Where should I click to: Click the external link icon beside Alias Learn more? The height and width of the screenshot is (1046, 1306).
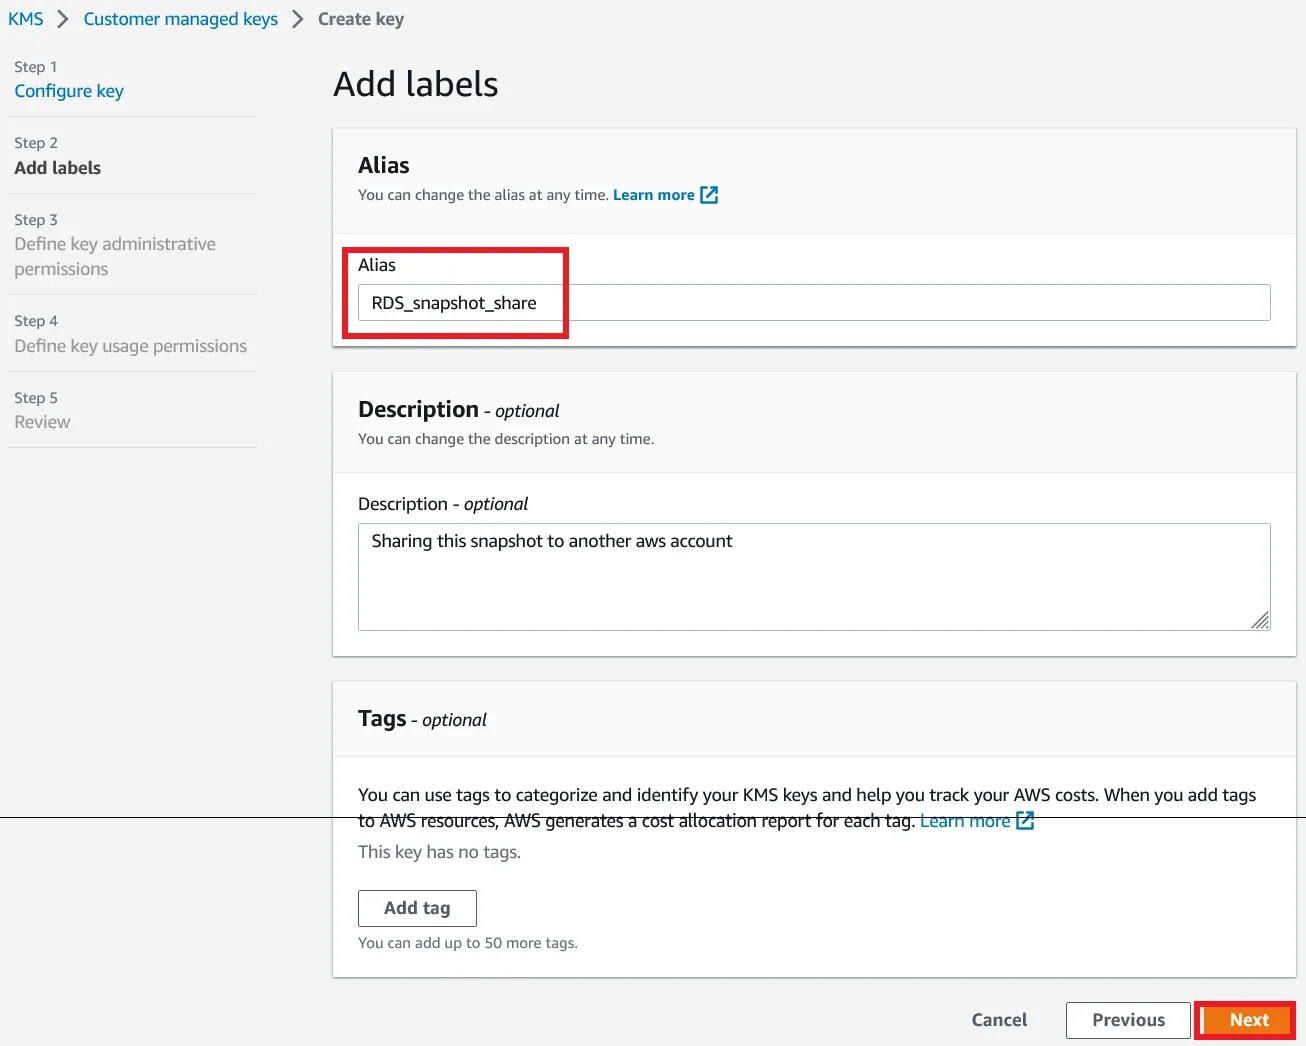[x=709, y=195]
